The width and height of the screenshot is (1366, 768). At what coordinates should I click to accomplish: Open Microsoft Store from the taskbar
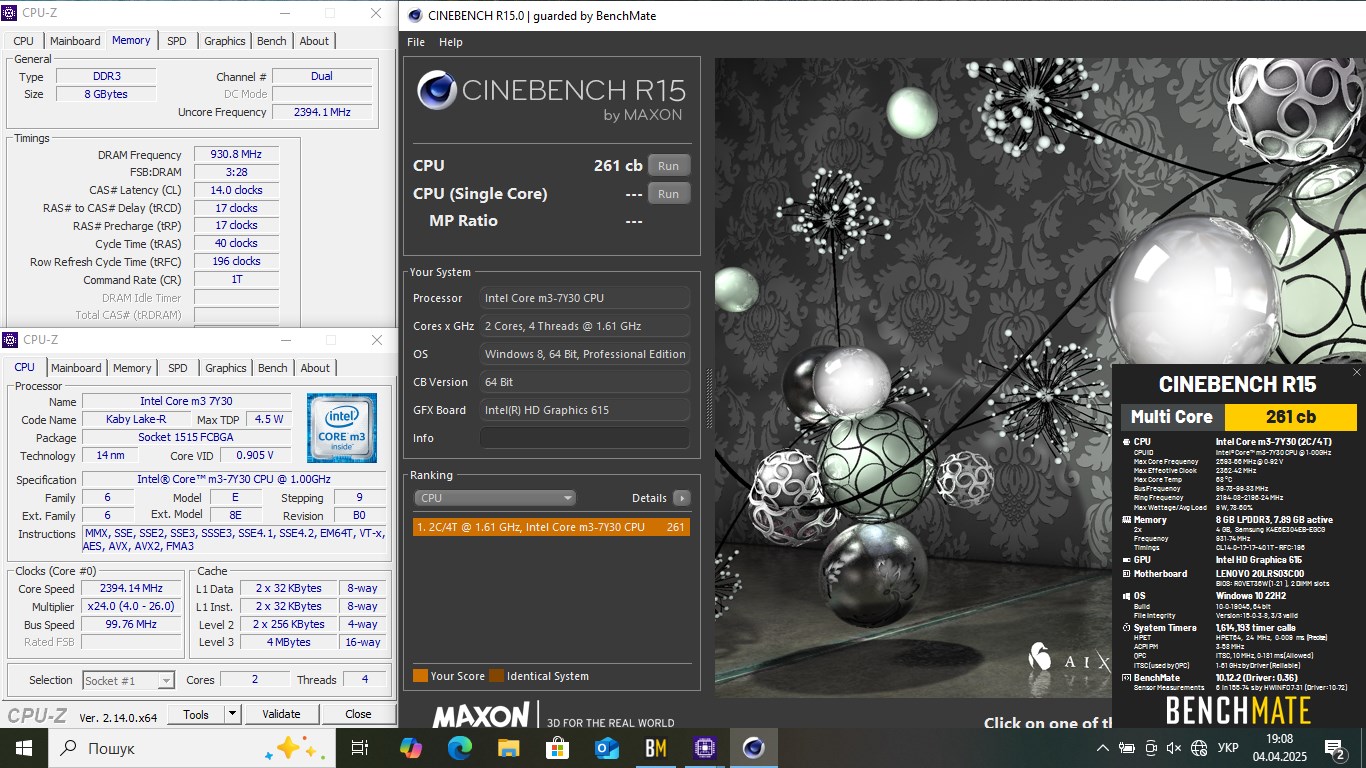558,748
